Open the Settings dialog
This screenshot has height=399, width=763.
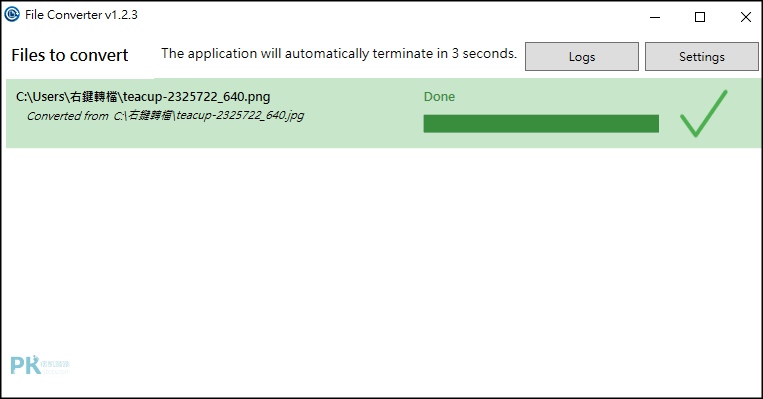702,56
